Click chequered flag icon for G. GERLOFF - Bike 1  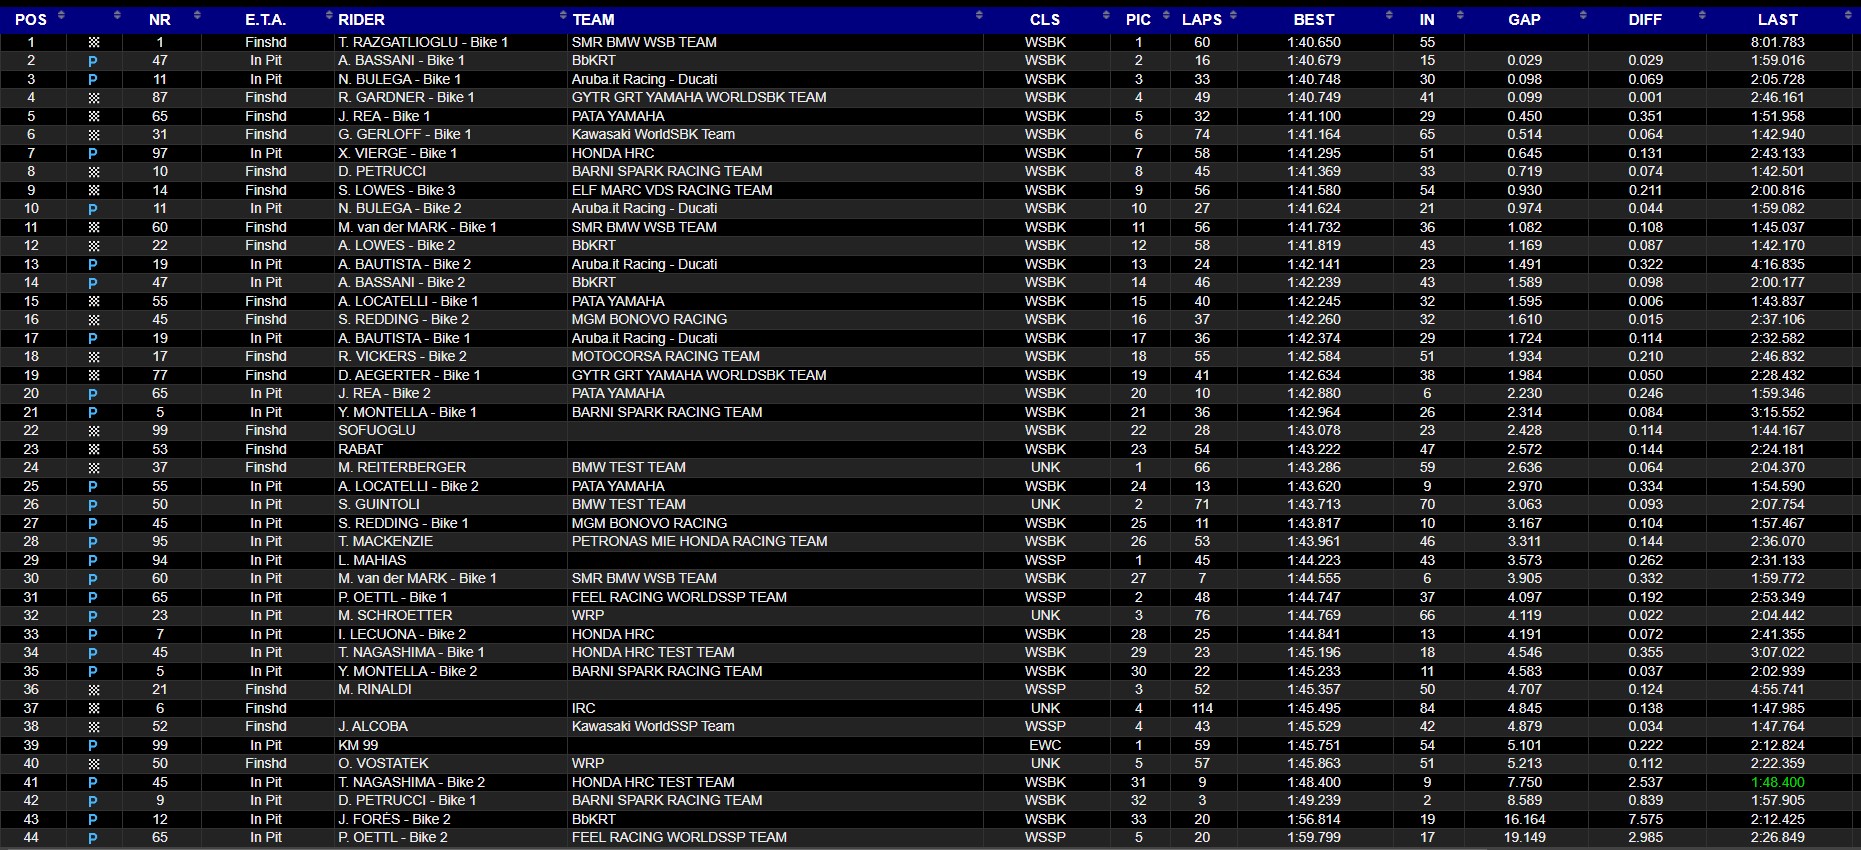[93, 135]
